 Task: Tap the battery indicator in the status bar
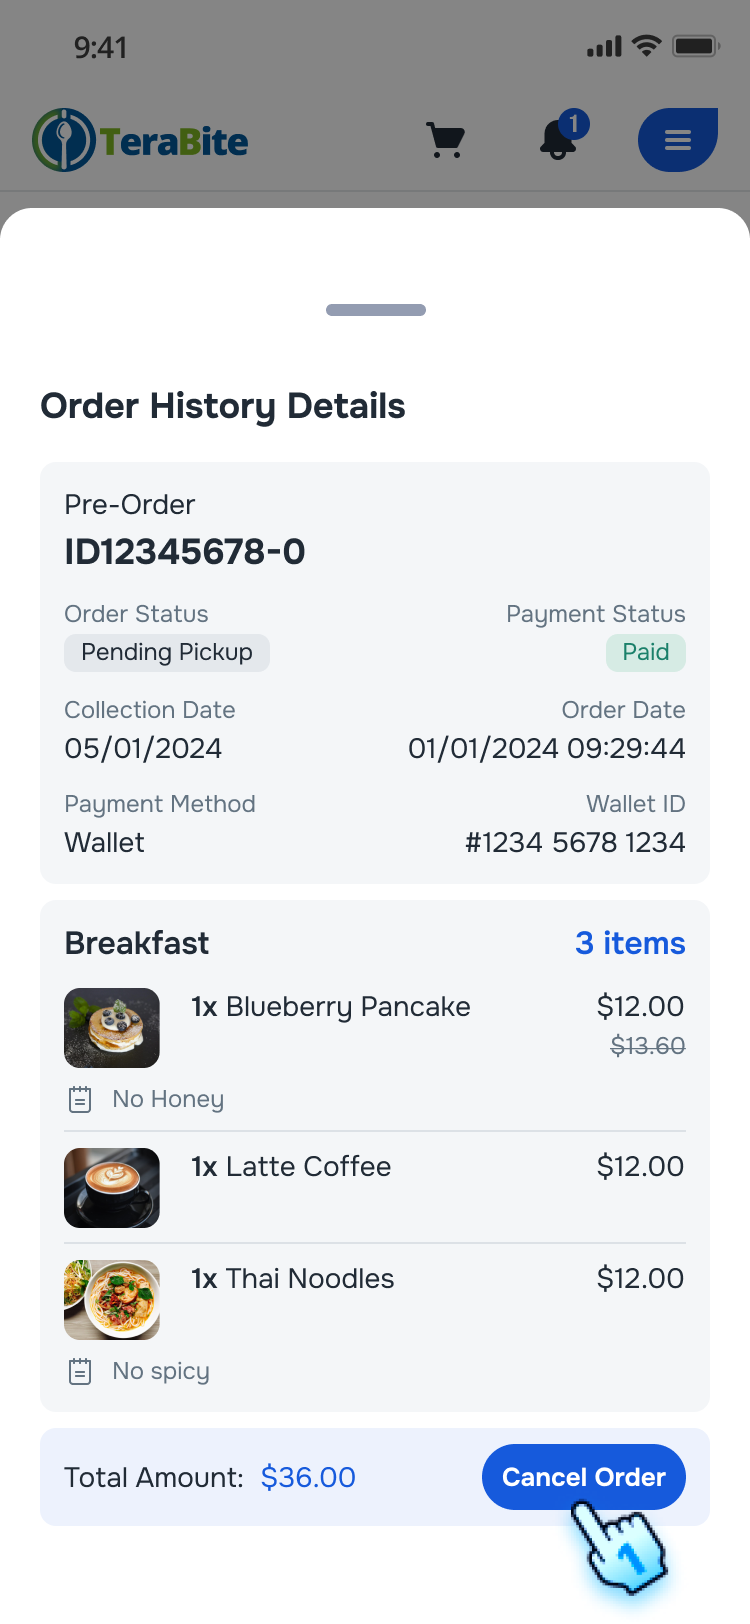[x=694, y=44]
